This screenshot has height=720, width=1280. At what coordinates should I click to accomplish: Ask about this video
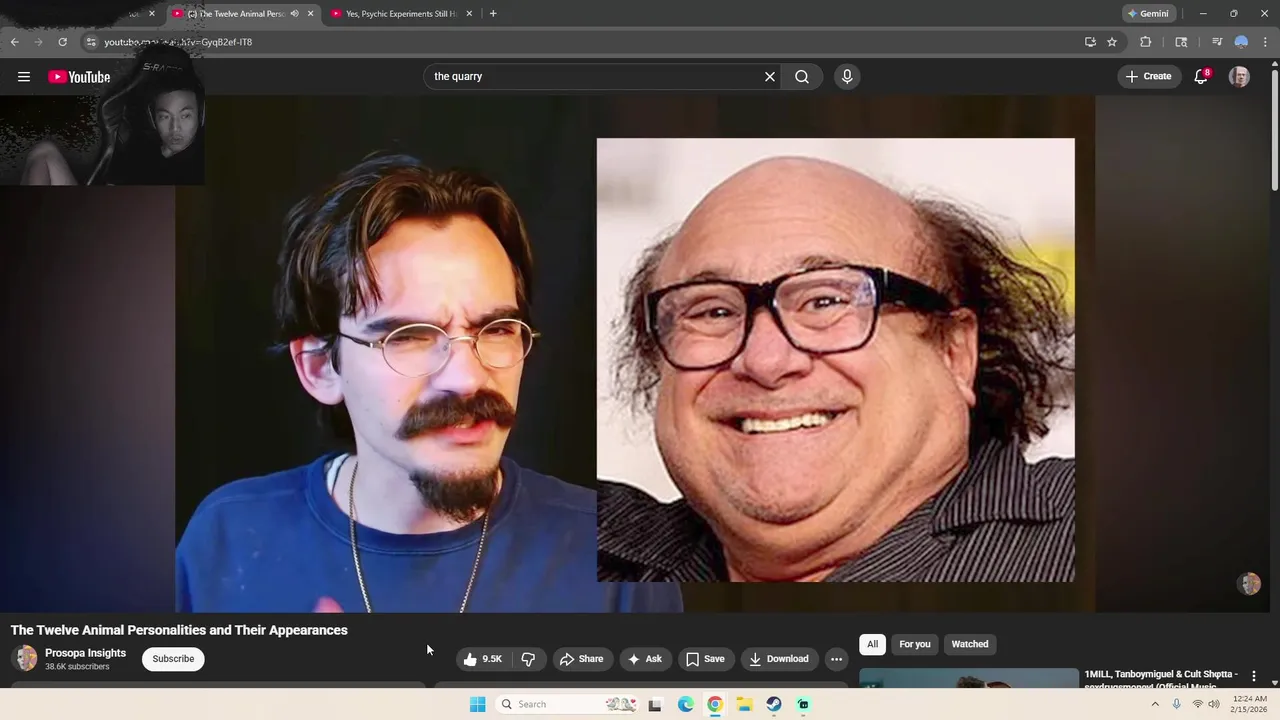[x=645, y=659]
